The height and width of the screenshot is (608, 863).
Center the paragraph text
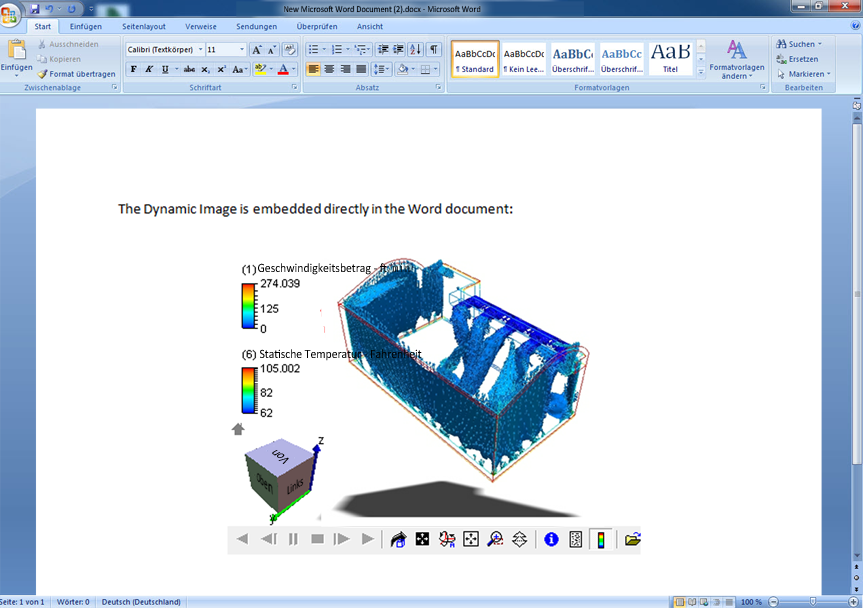(x=329, y=69)
